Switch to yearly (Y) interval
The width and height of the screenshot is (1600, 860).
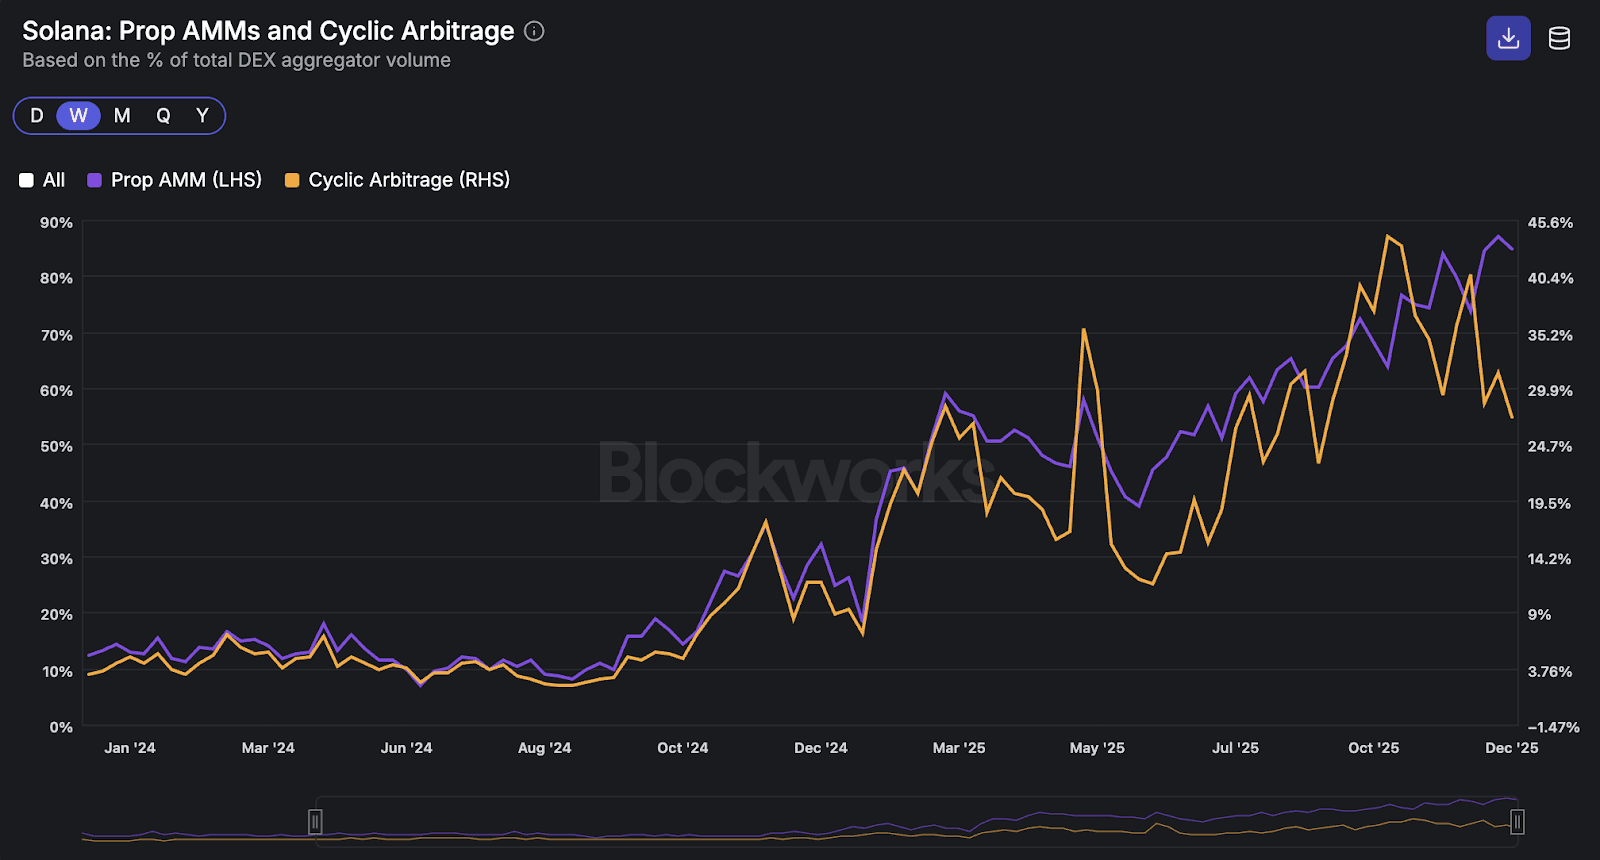coord(202,116)
